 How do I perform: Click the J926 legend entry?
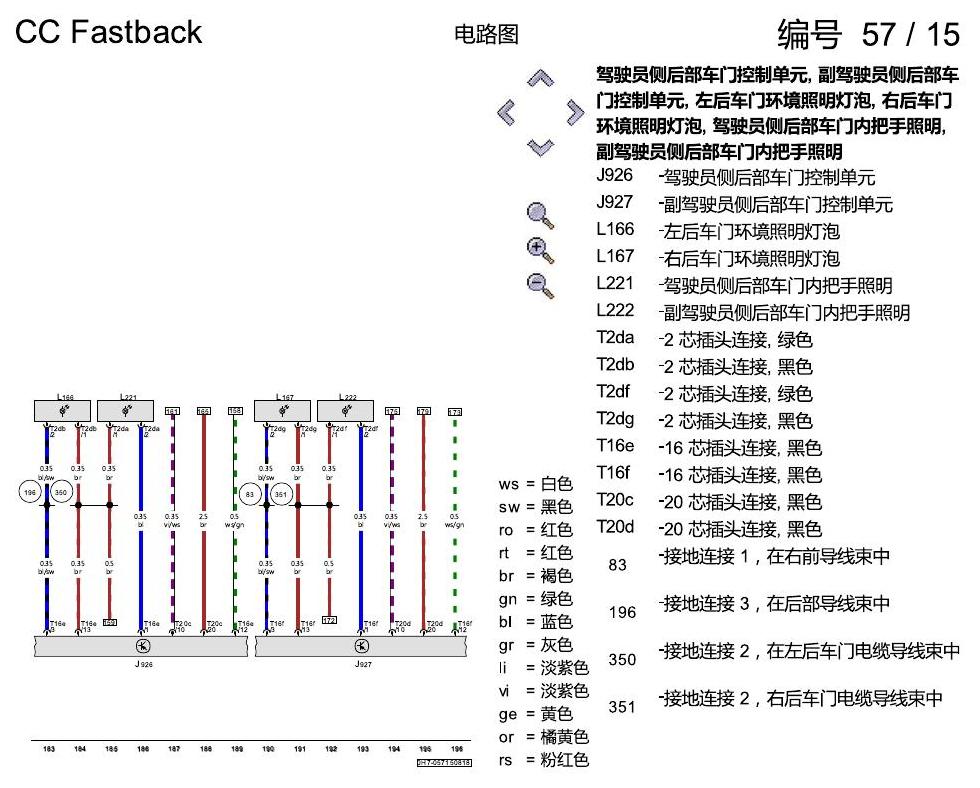[x=736, y=177]
